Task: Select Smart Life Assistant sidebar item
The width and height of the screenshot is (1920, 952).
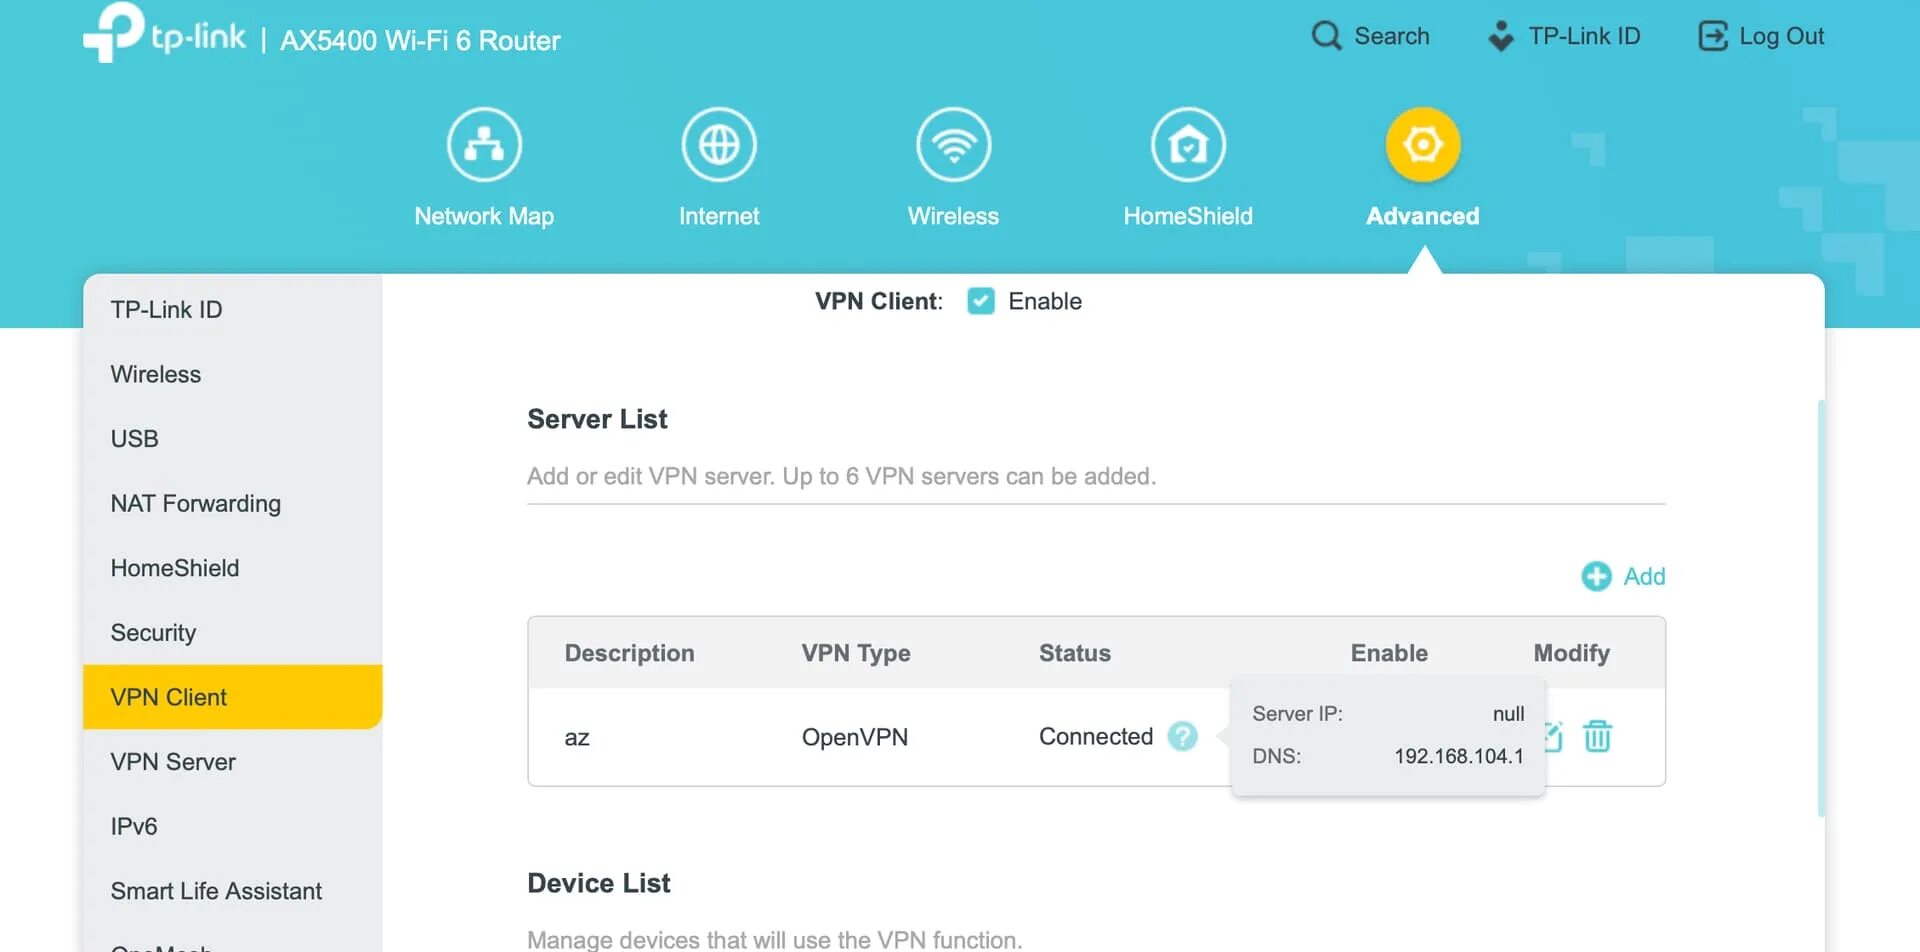Action: pyautogui.click(x=216, y=891)
